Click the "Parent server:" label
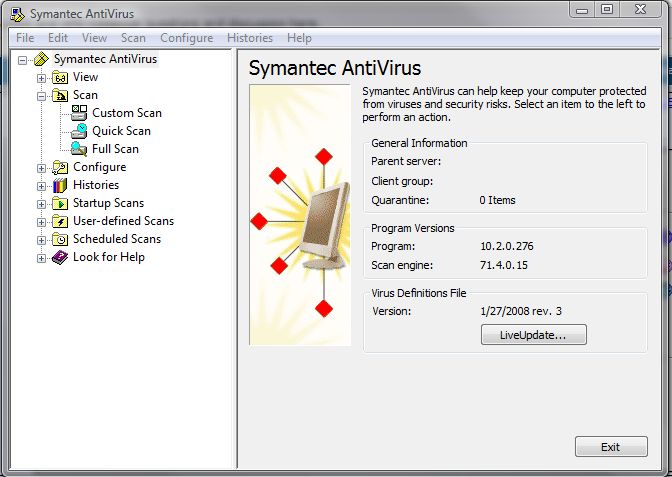This screenshot has height=477, width=672. [406, 162]
